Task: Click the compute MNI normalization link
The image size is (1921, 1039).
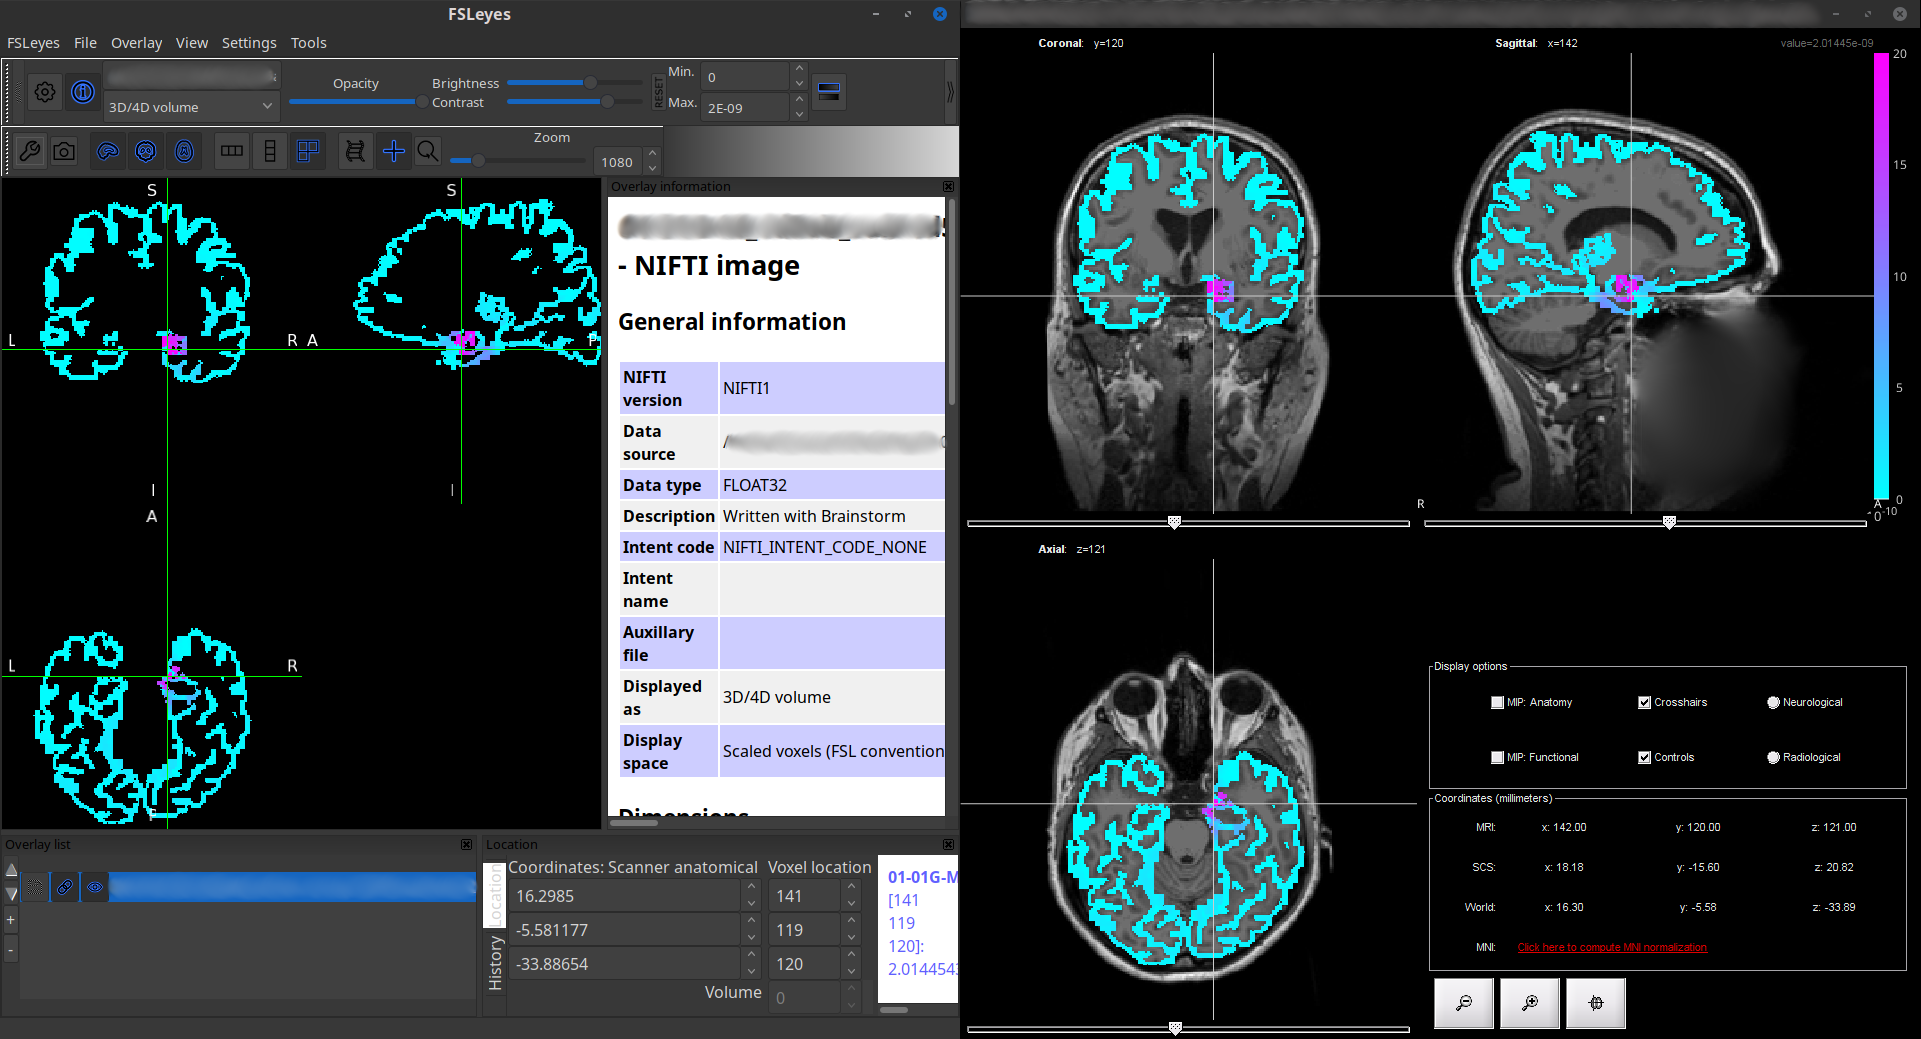Action: 1611,948
